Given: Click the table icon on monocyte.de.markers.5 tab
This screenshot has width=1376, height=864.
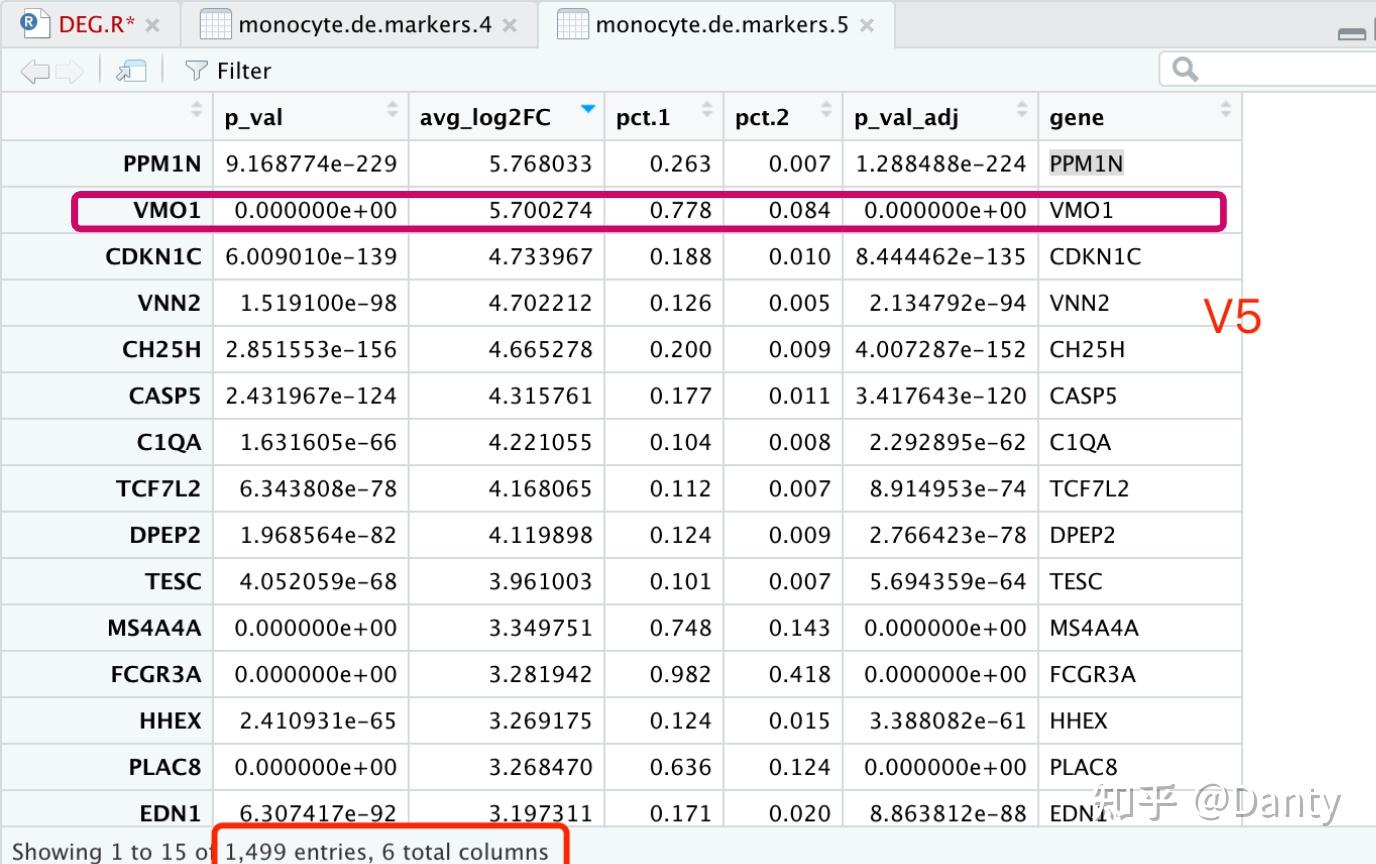Looking at the screenshot, I should 572,25.
